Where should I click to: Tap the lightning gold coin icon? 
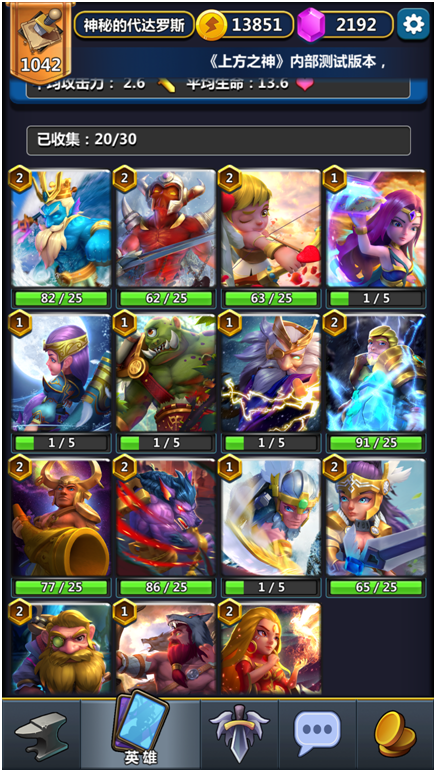[x=212, y=25]
